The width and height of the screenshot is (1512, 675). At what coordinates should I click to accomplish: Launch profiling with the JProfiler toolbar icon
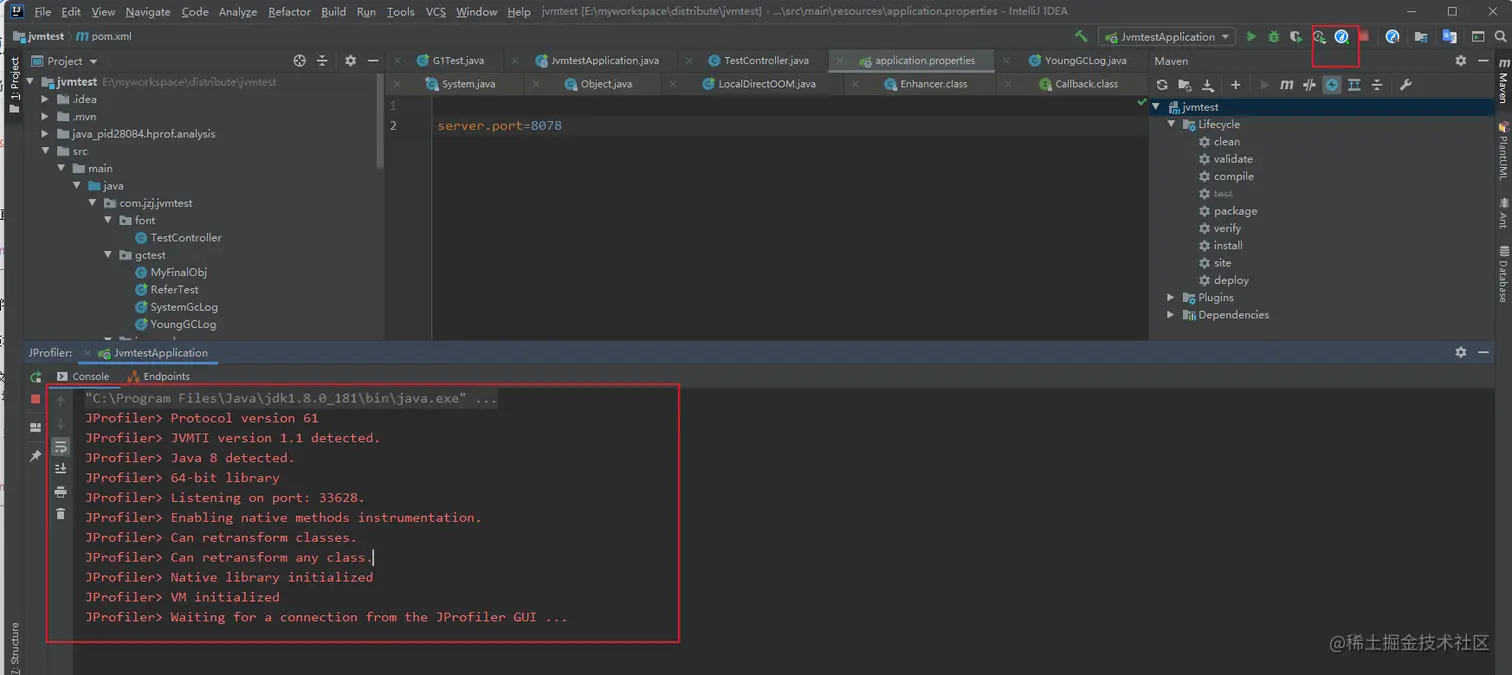point(1343,37)
